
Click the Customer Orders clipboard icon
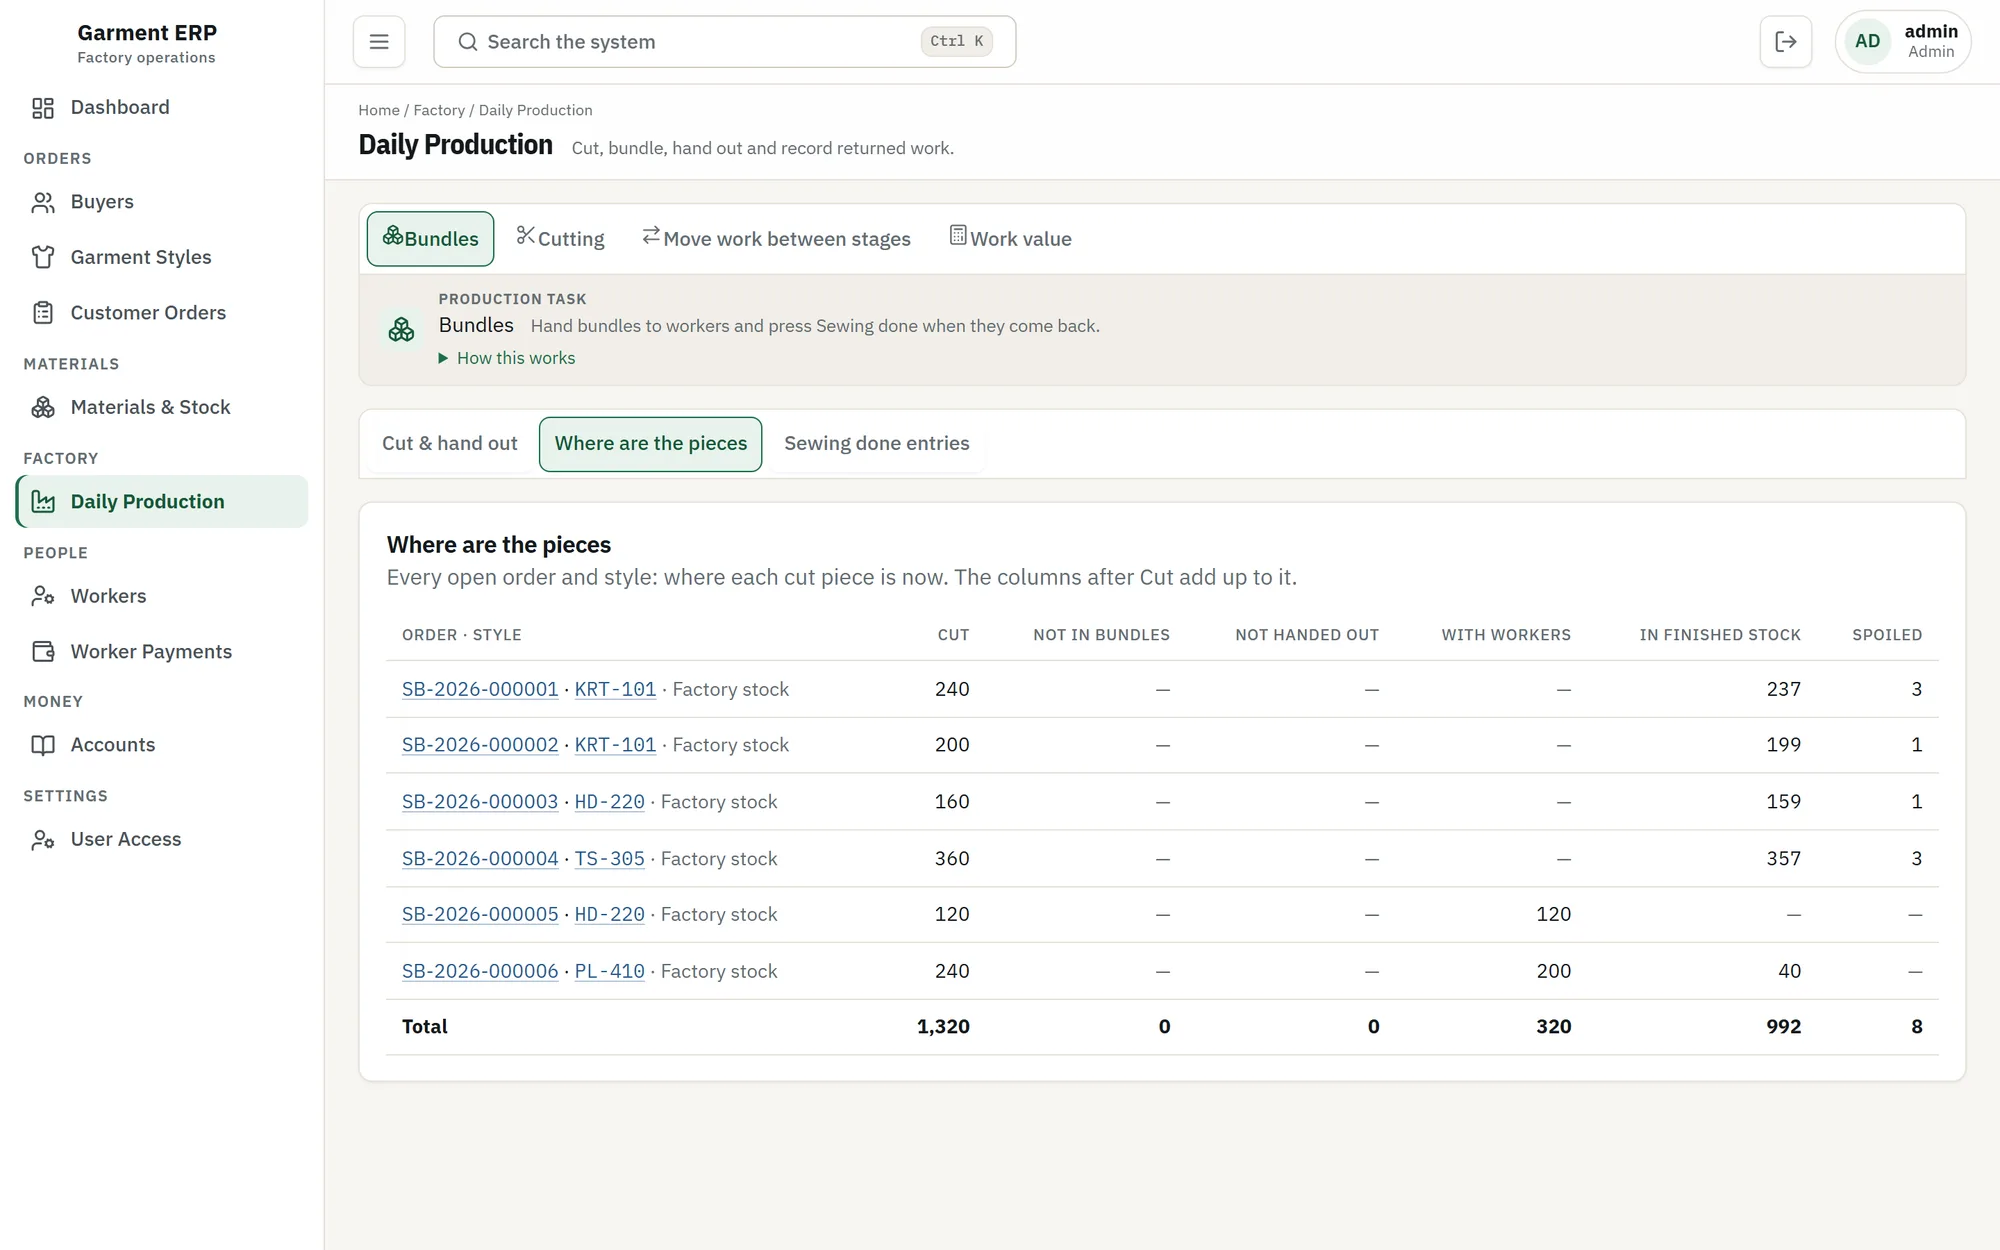coord(43,313)
